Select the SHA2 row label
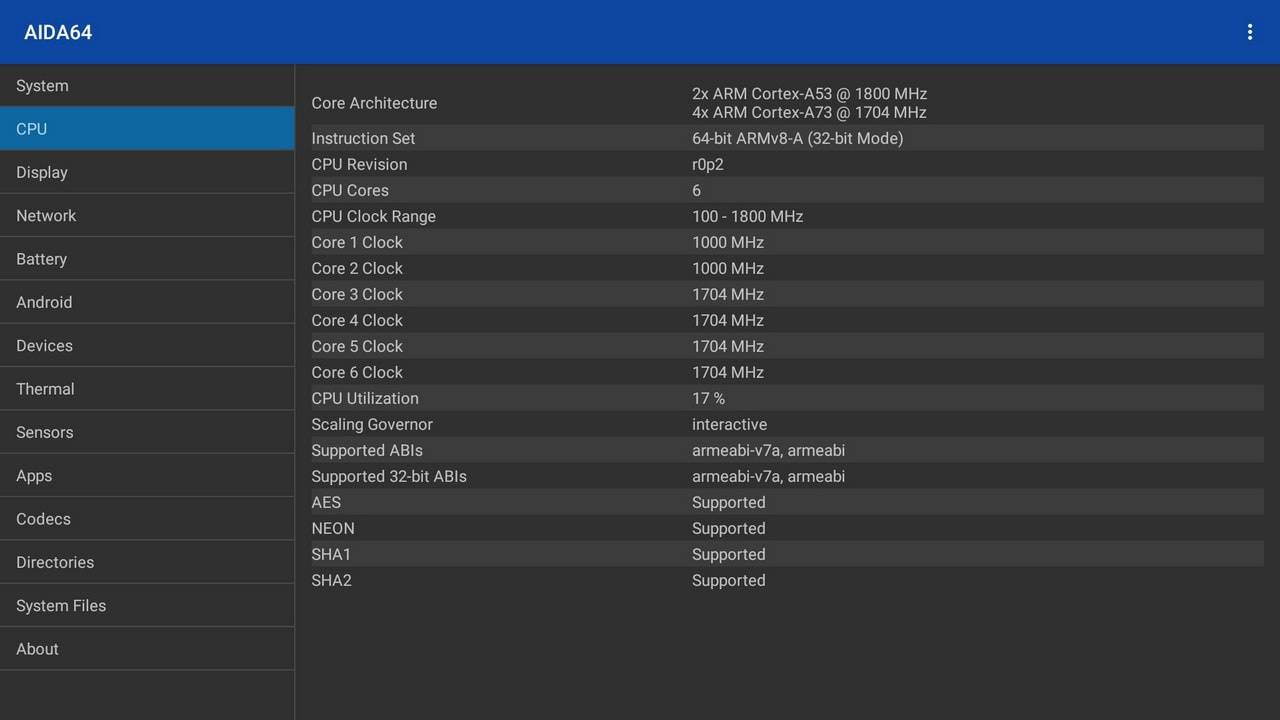The image size is (1280, 720). [331, 580]
